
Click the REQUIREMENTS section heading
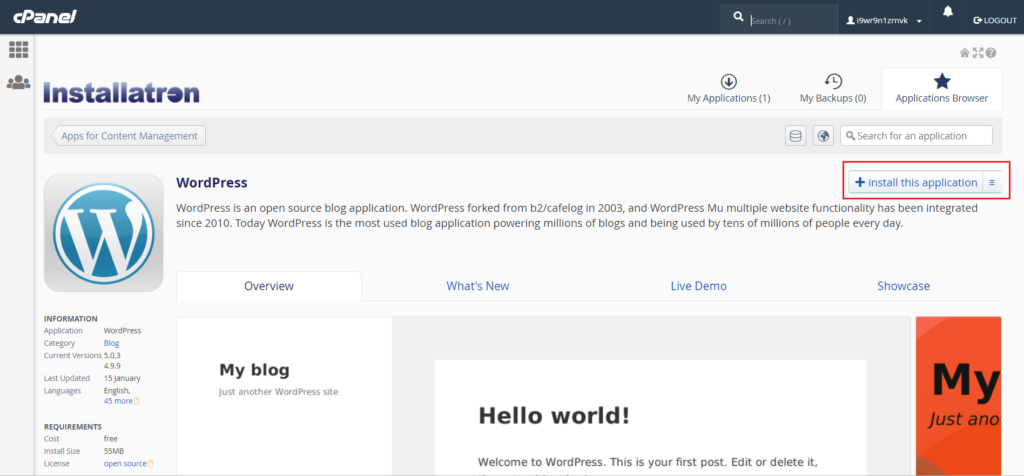pos(72,426)
